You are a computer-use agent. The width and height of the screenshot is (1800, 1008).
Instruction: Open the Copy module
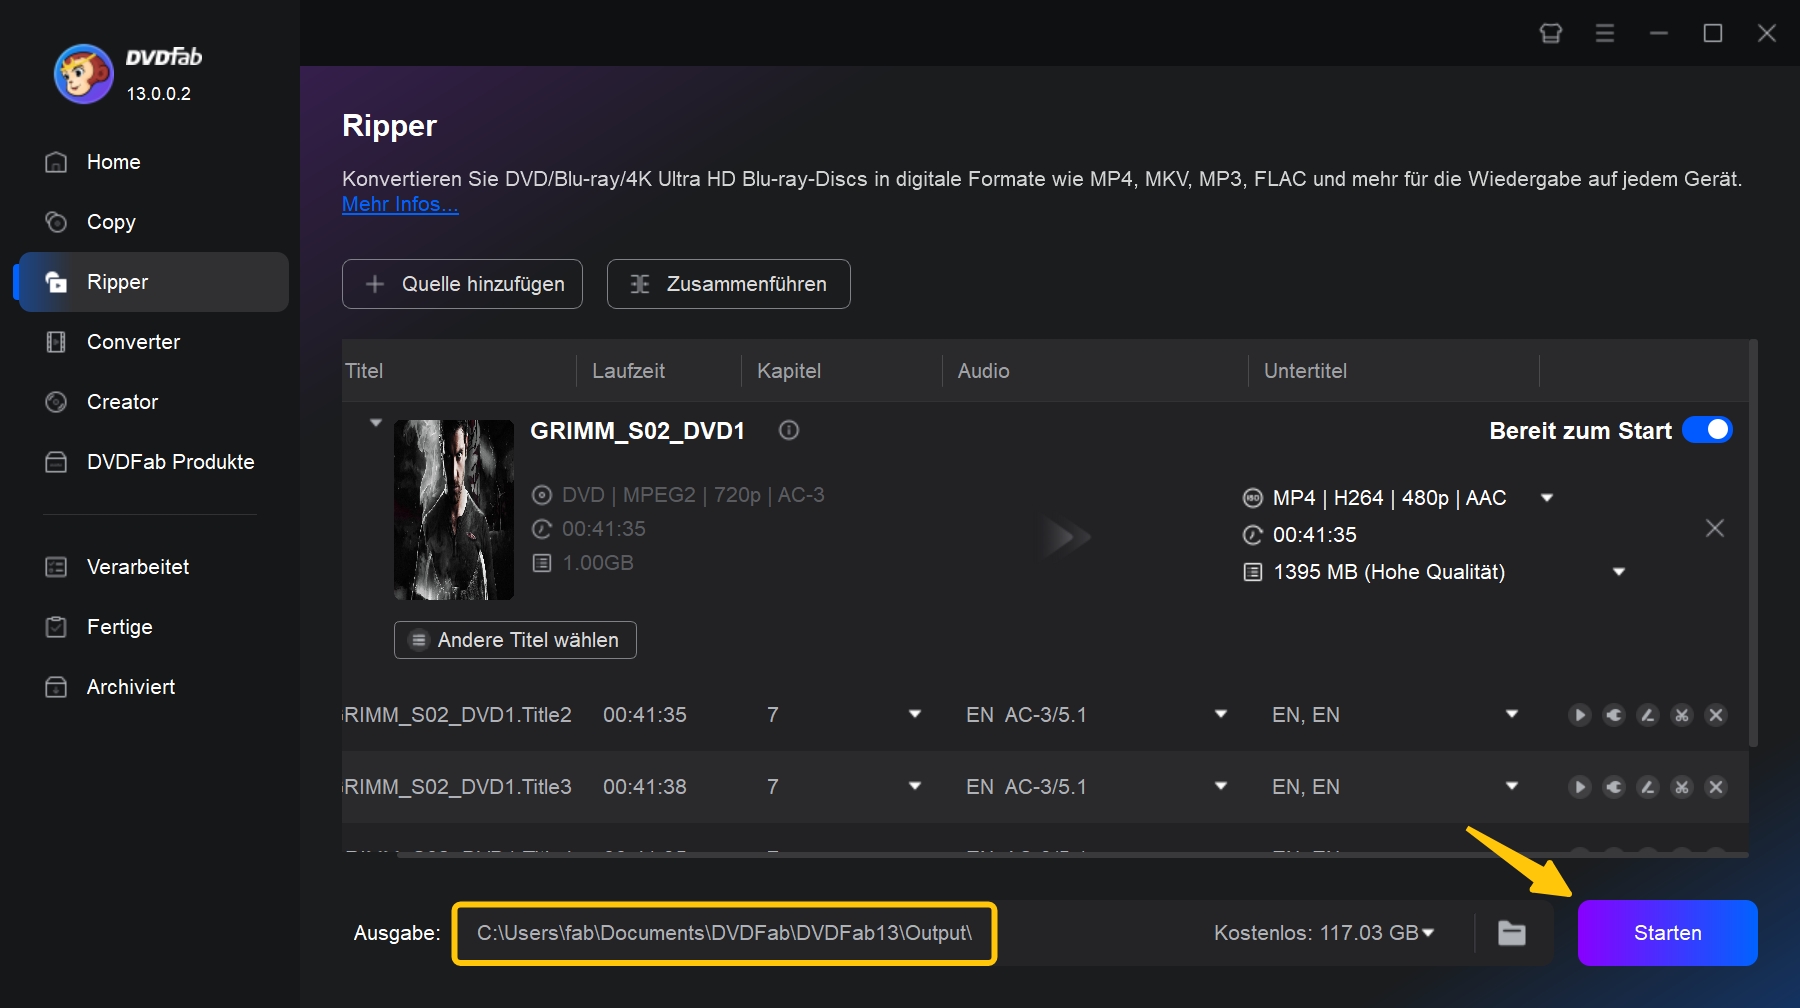point(154,222)
